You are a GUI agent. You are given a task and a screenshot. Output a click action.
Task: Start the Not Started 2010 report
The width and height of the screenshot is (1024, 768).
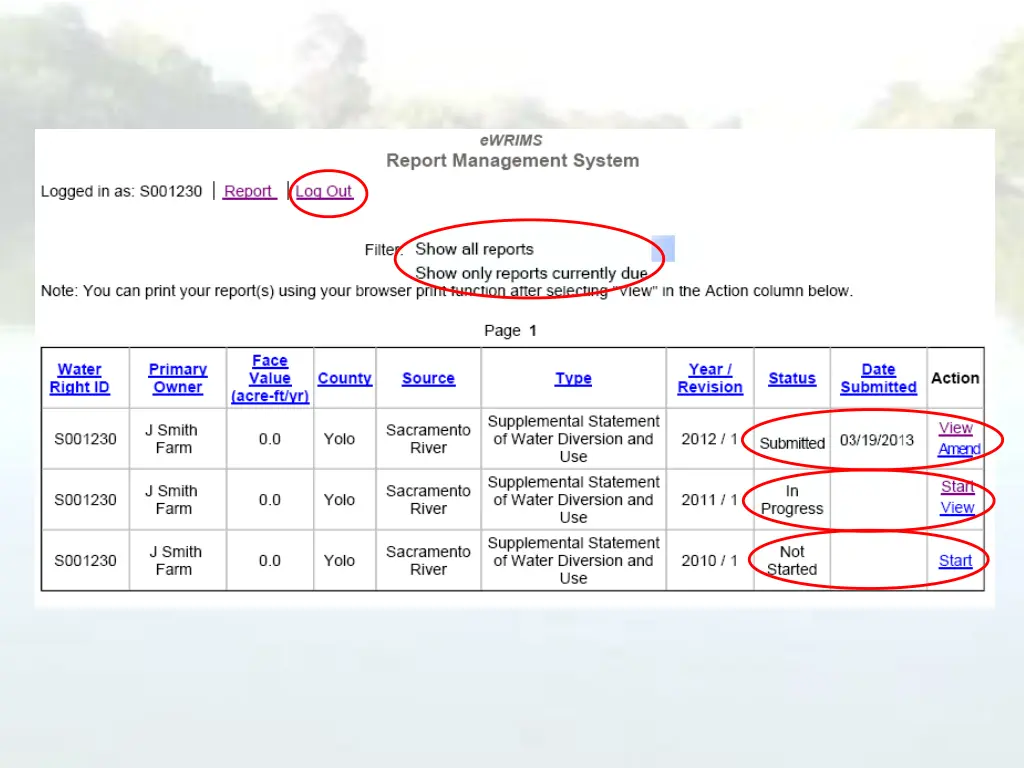point(955,561)
